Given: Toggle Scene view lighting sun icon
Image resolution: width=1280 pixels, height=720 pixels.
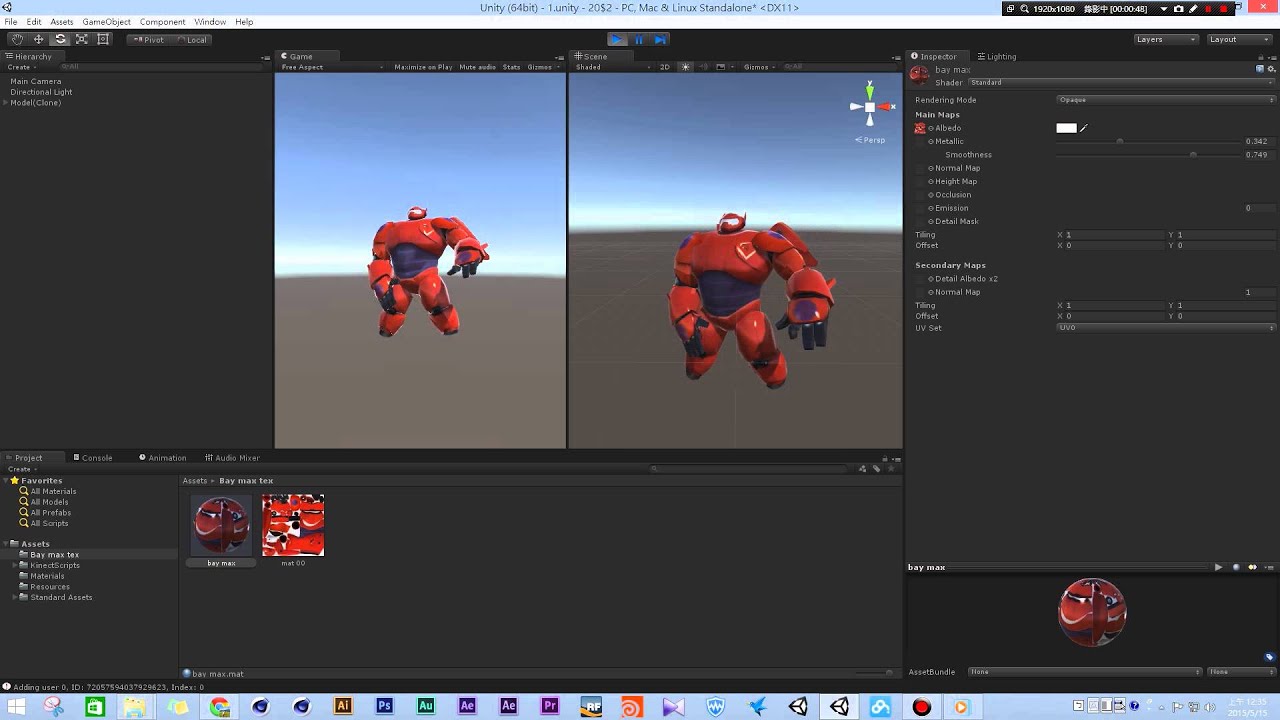Looking at the screenshot, I should pyautogui.click(x=685, y=67).
